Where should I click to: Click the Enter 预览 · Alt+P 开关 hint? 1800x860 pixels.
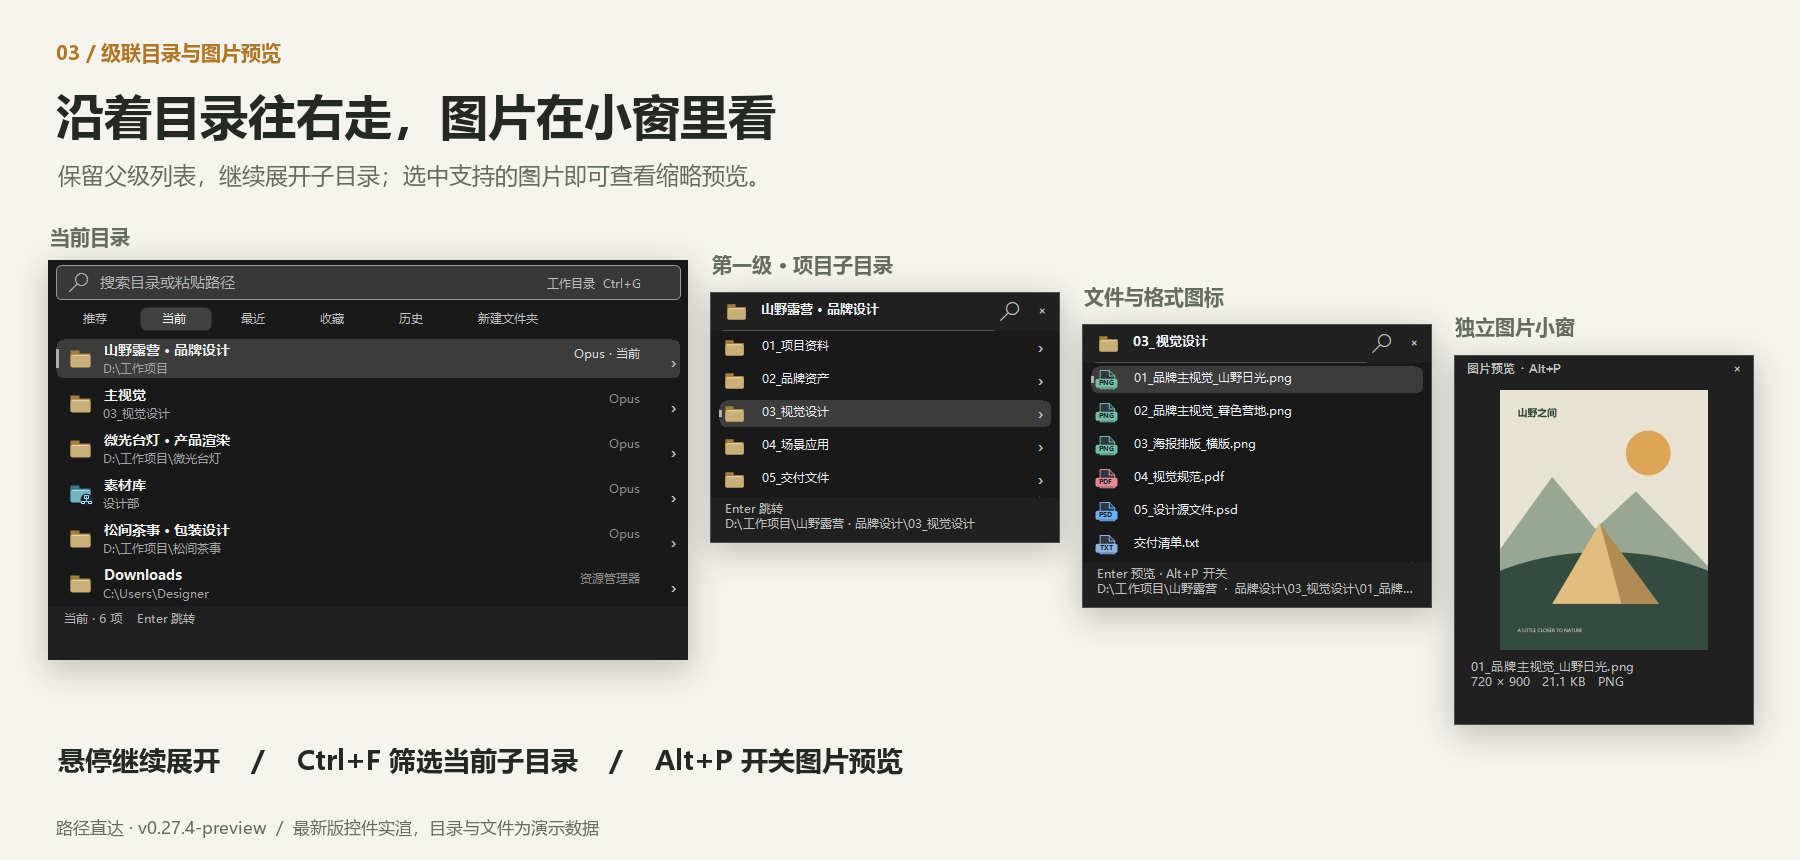pos(1162,574)
